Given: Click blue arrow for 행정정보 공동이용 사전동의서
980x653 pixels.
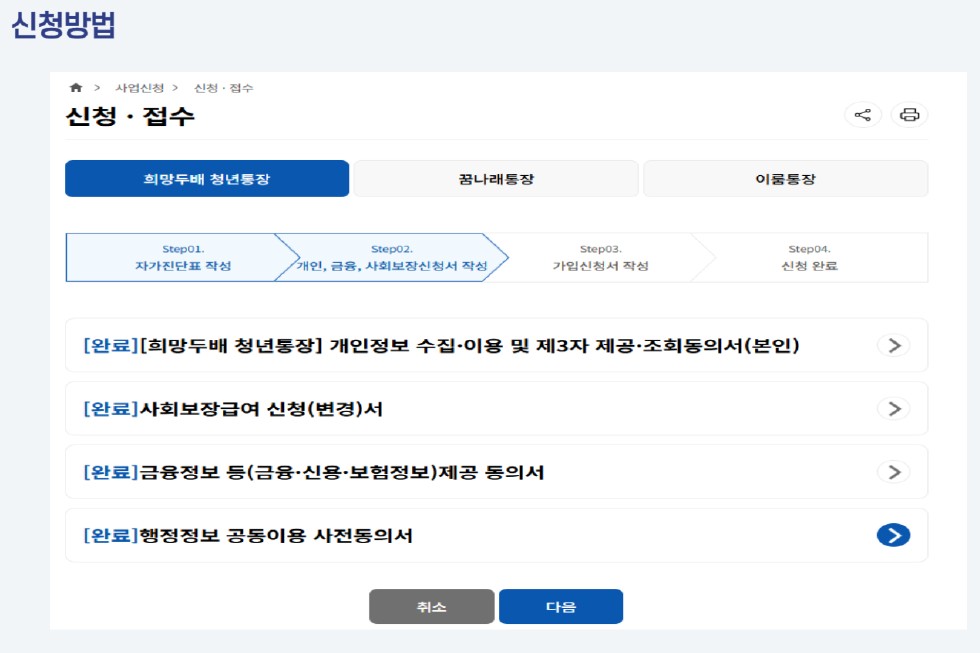Looking at the screenshot, I should pyautogui.click(x=894, y=536).
